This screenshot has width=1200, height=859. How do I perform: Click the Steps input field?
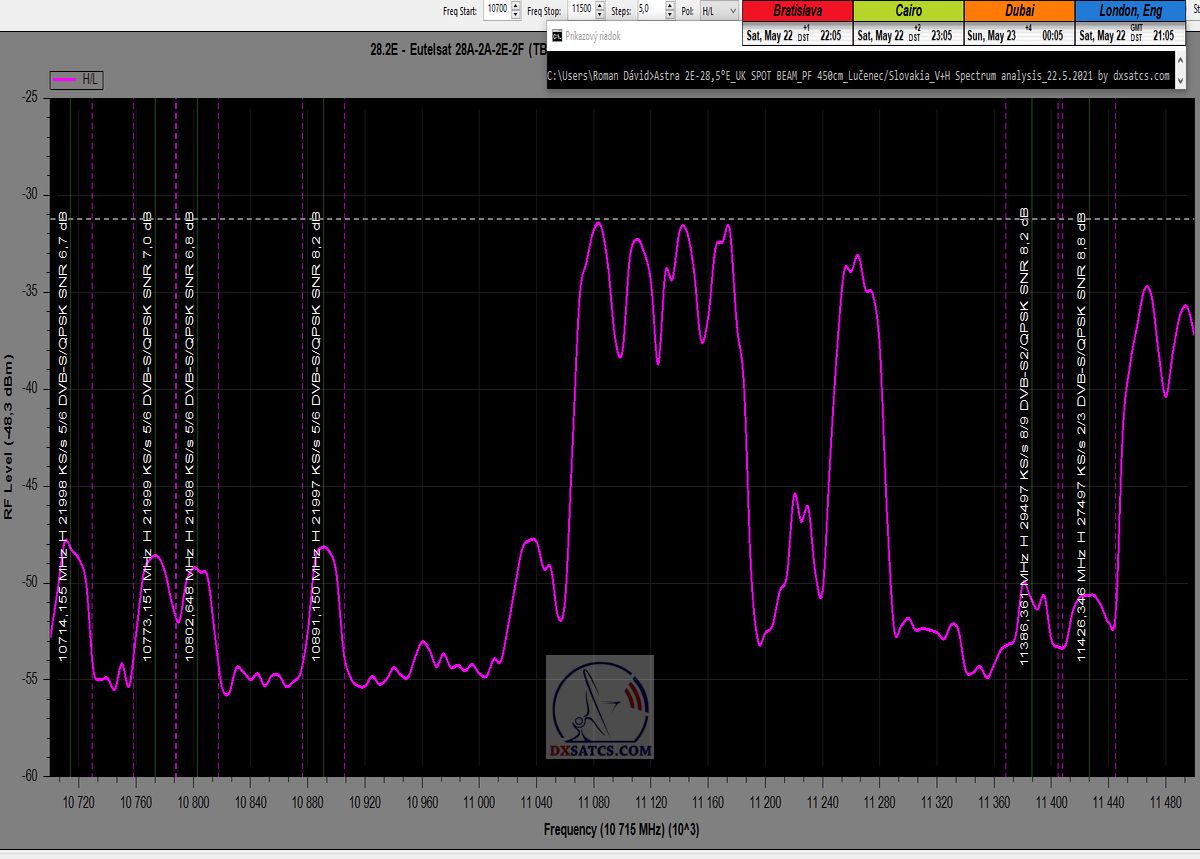point(649,10)
